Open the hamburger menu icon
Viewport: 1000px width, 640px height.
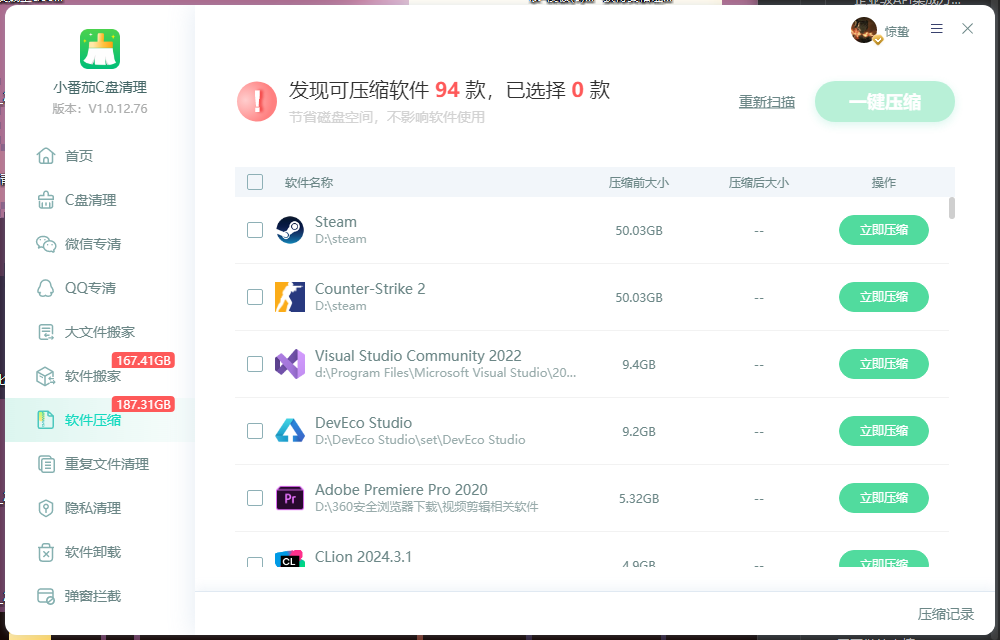click(x=936, y=29)
